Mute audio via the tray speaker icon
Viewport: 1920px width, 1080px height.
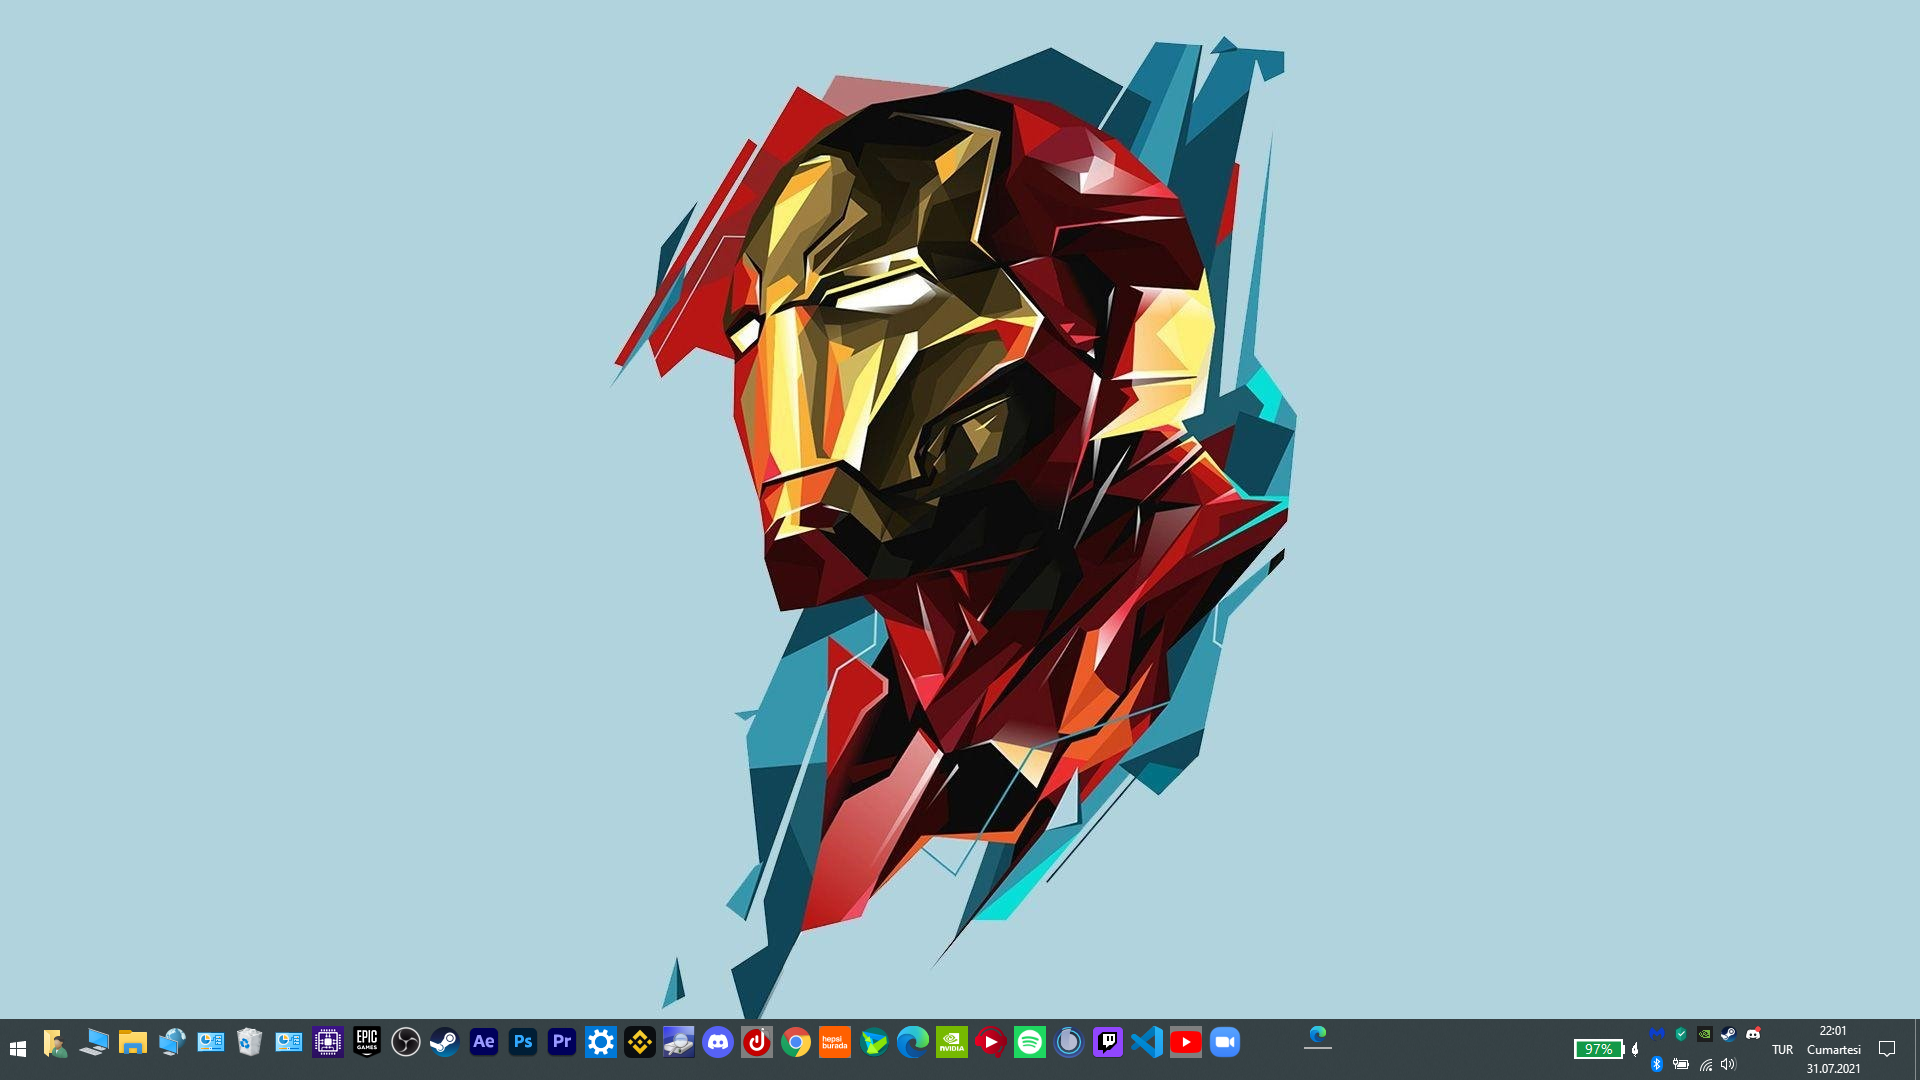coord(1727,1065)
